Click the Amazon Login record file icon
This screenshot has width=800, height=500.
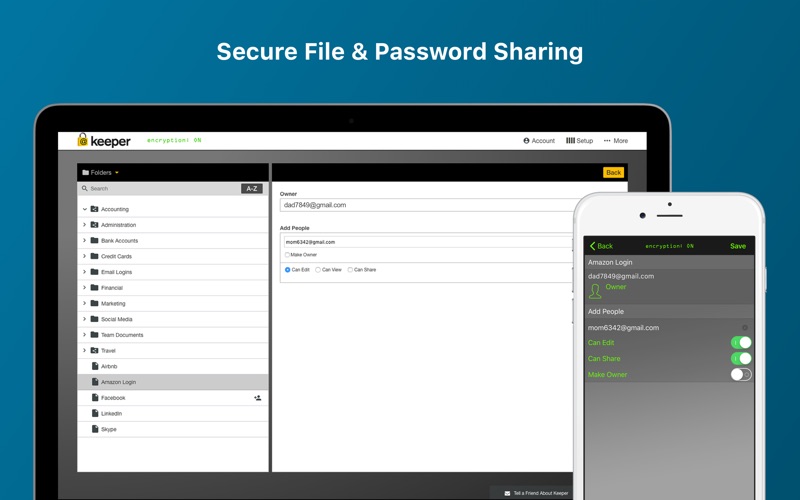(95, 382)
